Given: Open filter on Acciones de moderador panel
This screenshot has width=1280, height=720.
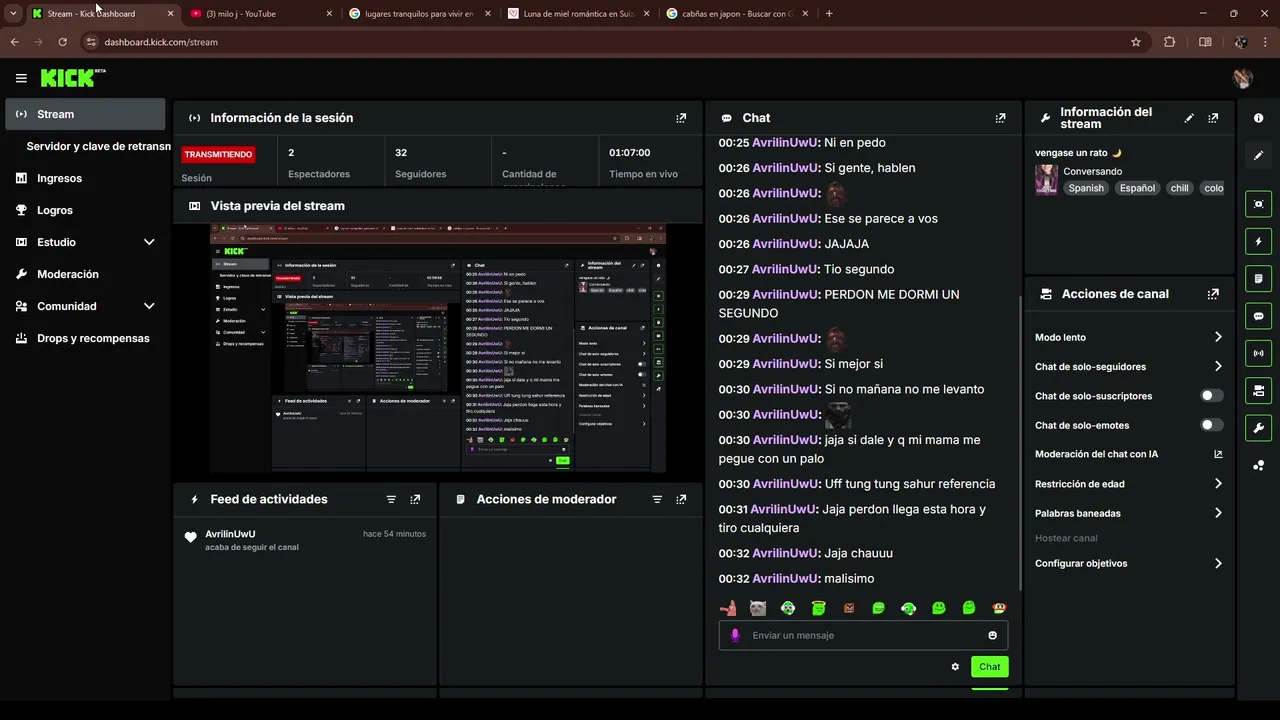Looking at the screenshot, I should pyautogui.click(x=657, y=499).
